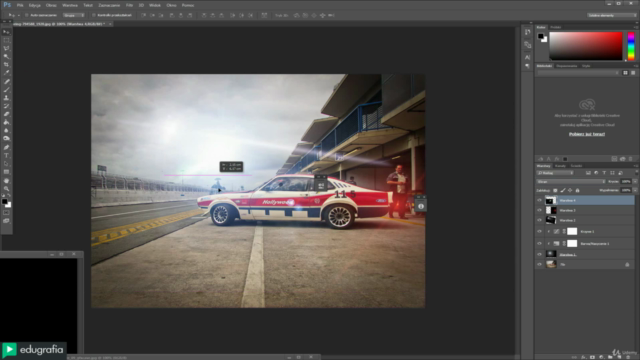Image resolution: width=640 pixels, height=360 pixels.
Task: Open the Layers panel flyout menu
Action: pos(636,166)
